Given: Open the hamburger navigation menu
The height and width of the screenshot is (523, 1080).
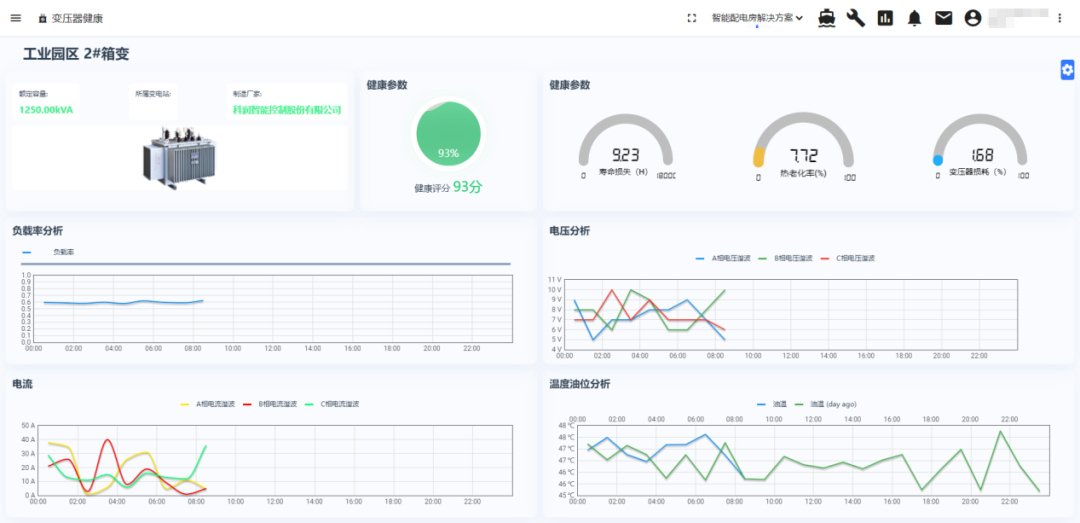Looking at the screenshot, I should pyautogui.click(x=15, y=18).
